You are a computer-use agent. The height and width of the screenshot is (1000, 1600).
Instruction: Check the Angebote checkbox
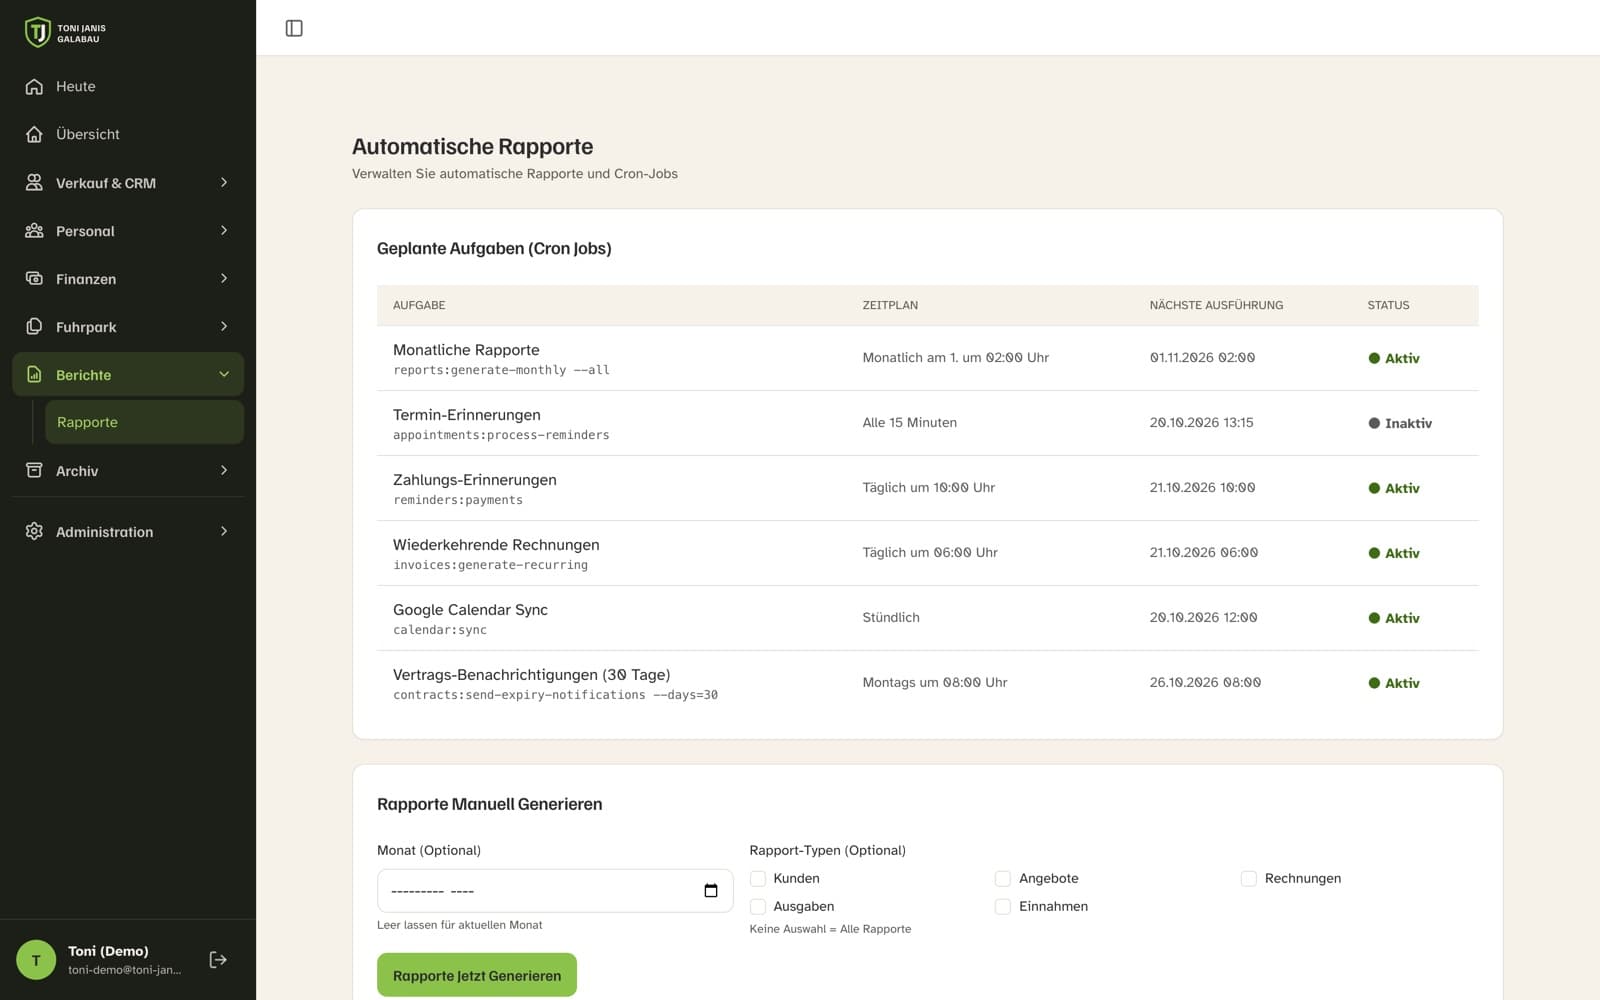[1003, 879]
